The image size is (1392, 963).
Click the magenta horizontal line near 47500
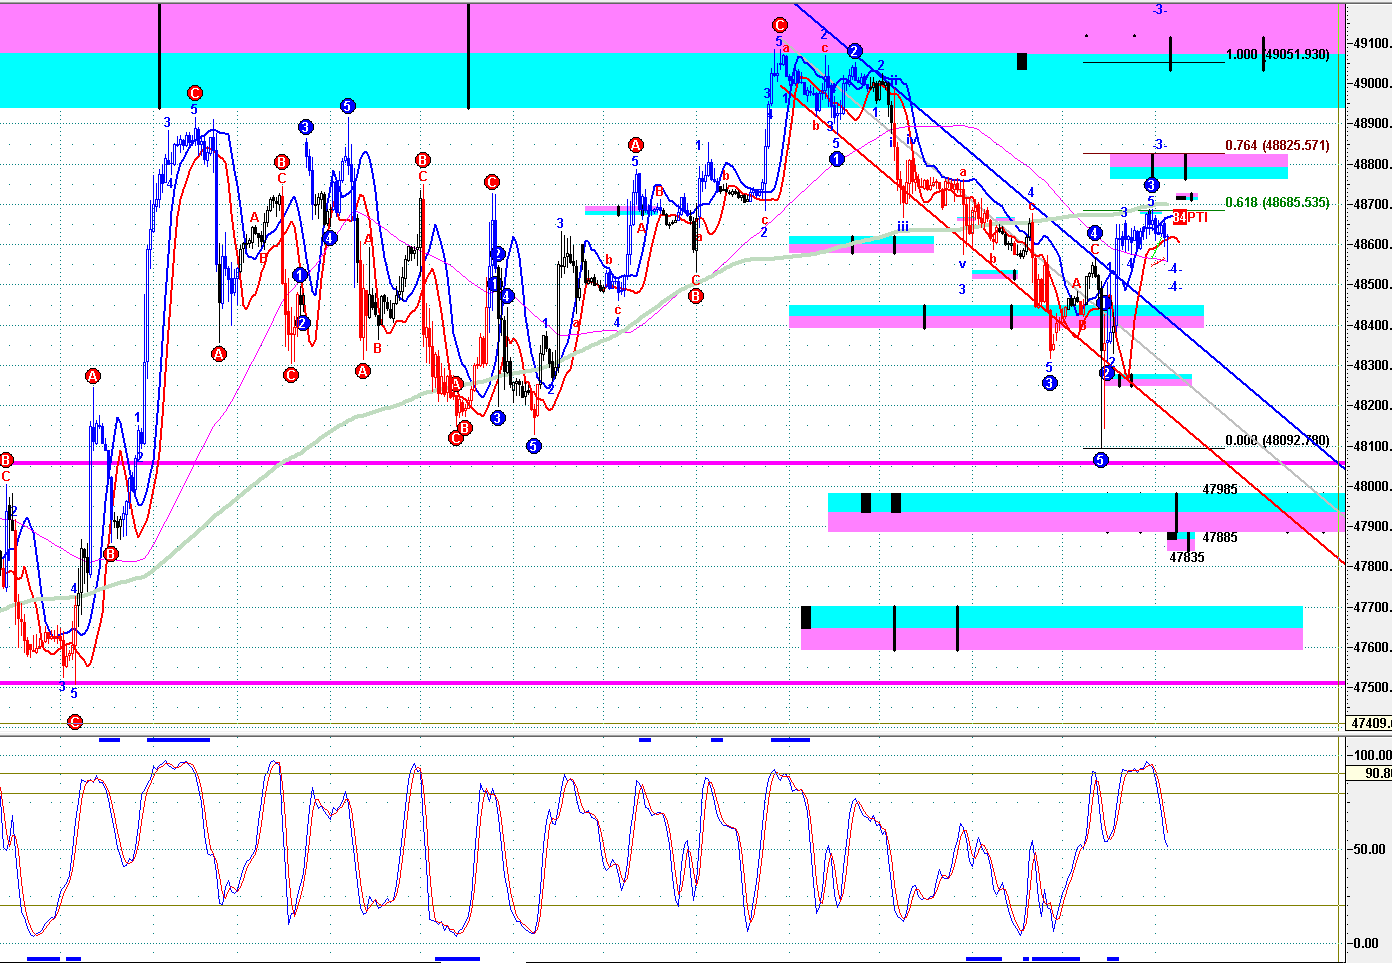point(600,683)
